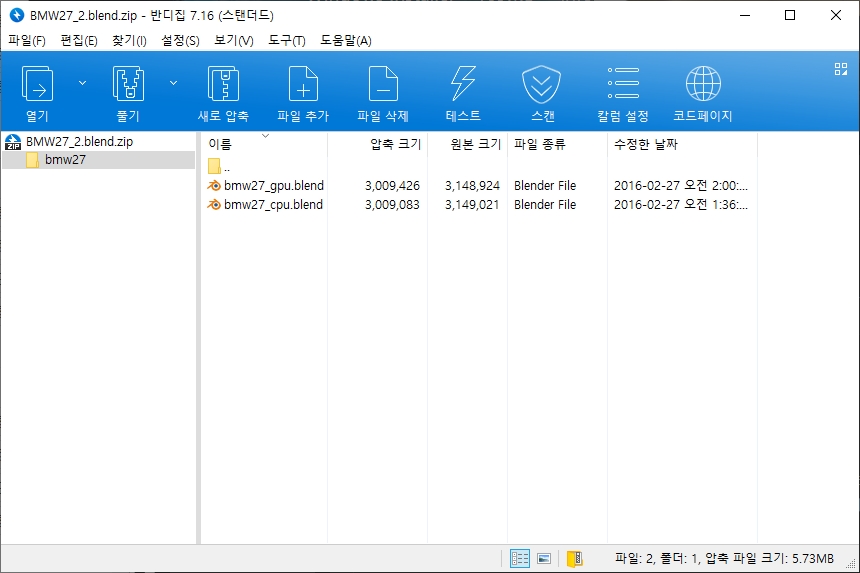This screenshot has height=573, width=860.
Task: Switch to image preview view icon in status bar
Action: point(544,558)
